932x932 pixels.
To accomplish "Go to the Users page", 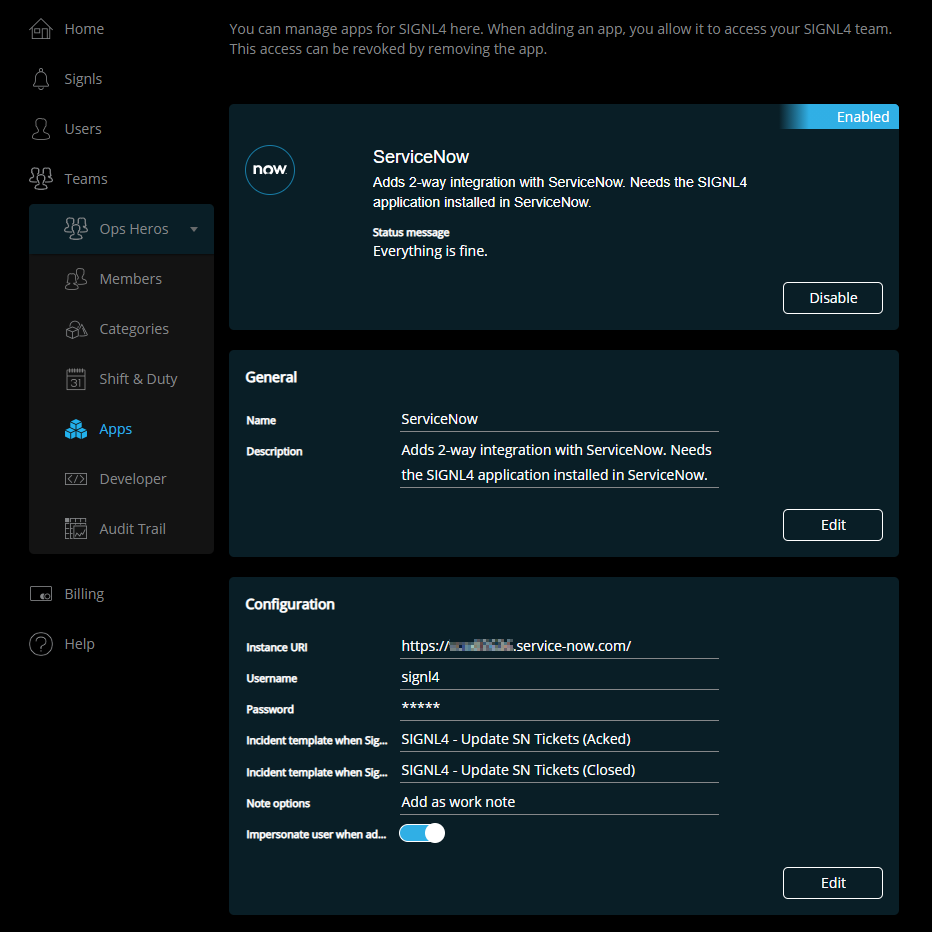I will (x=83, y=128).
